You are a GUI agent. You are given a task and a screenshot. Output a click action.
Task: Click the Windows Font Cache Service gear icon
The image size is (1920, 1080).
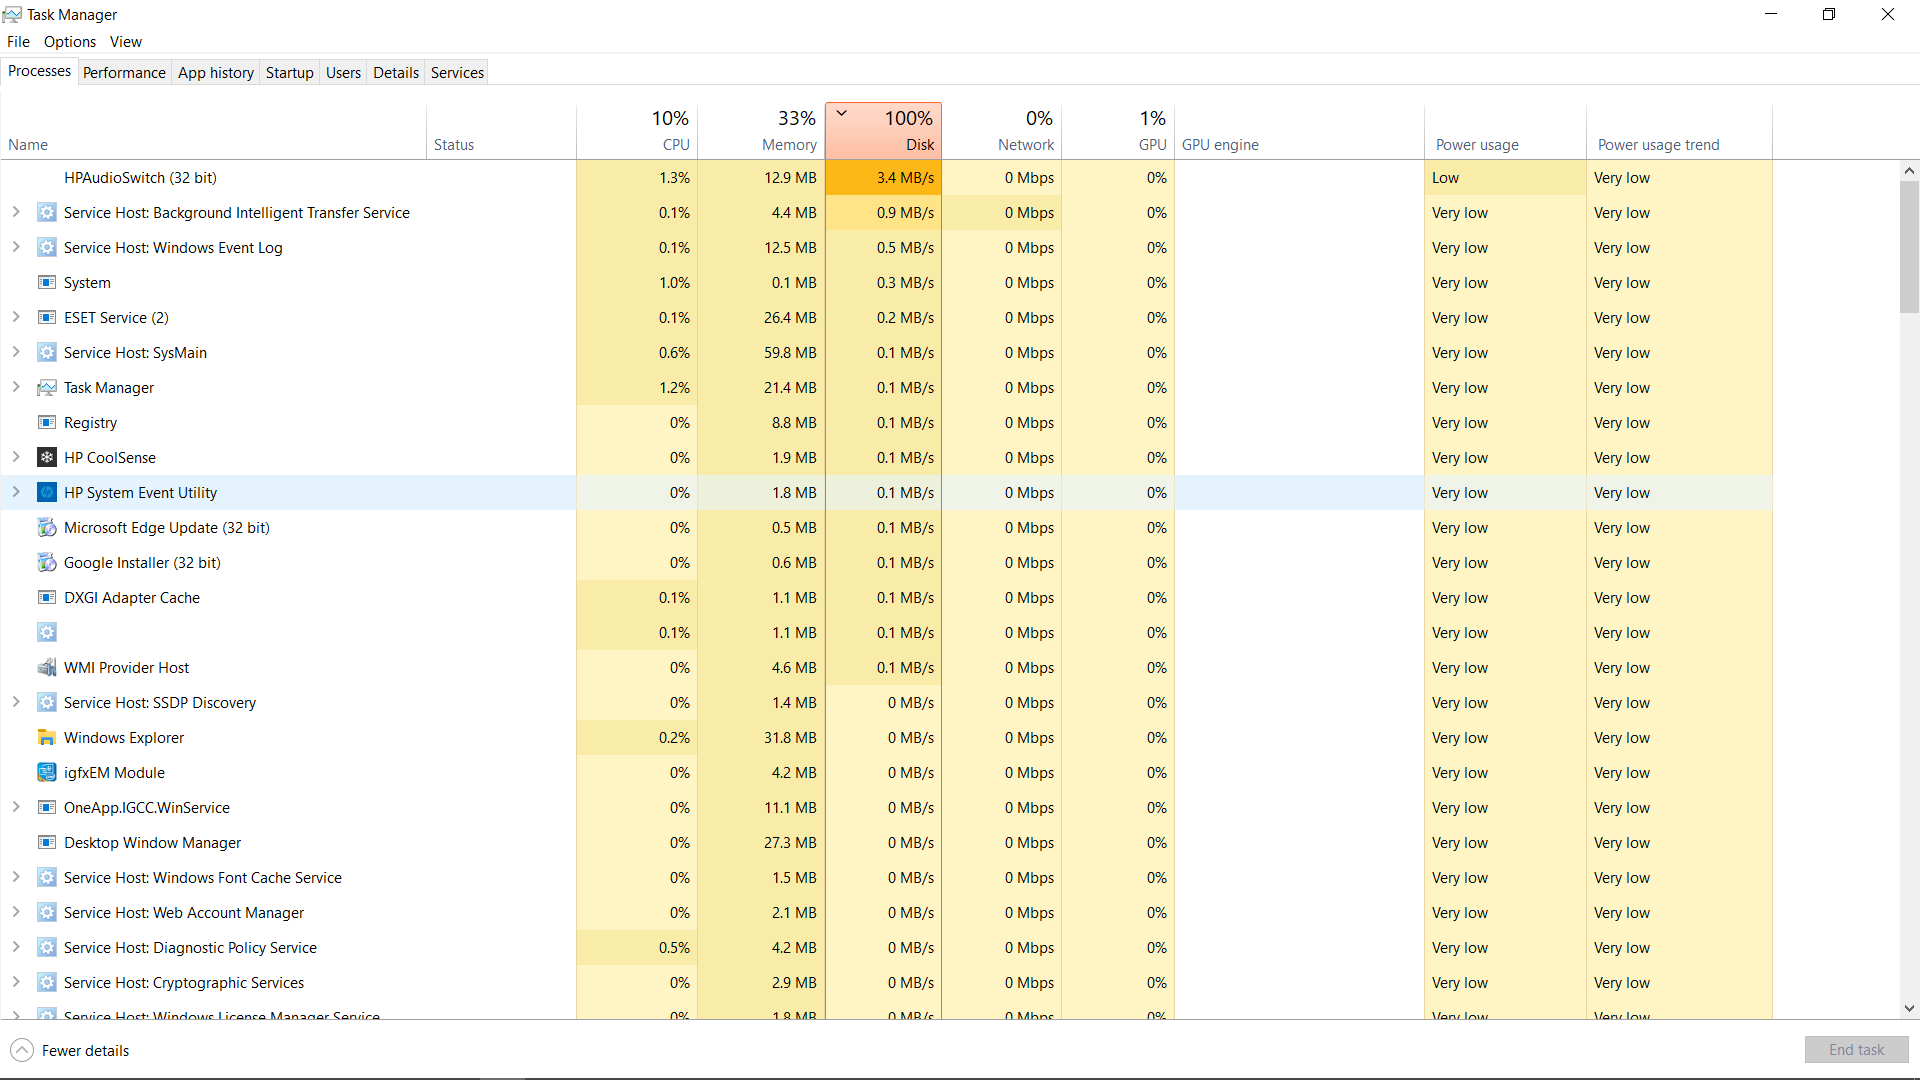[47, 878]
